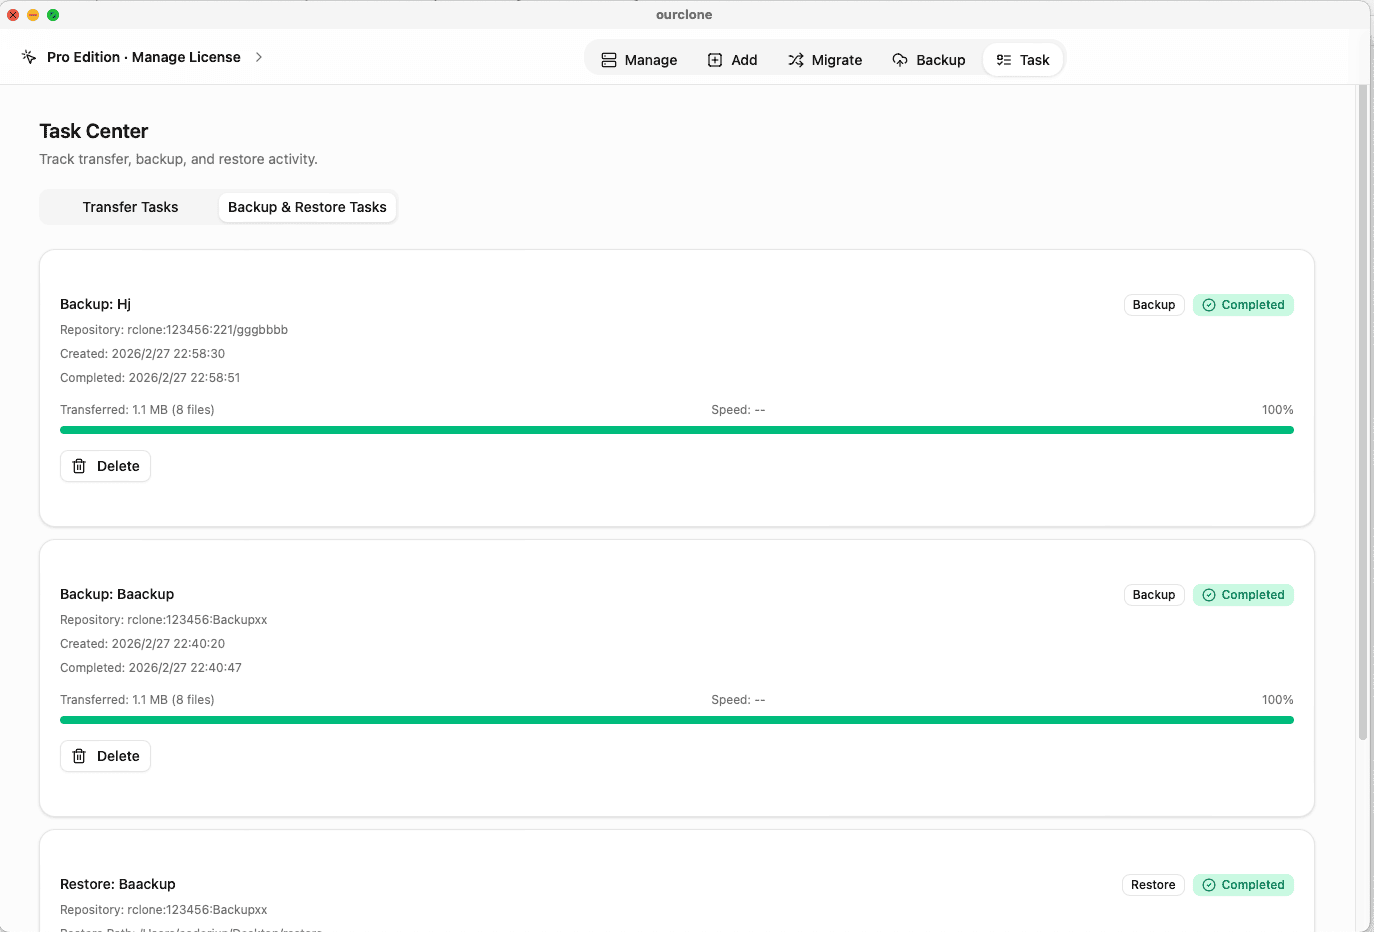Image resolution: width=1374 pixels, height=932 pixels.
Task: Click the Completed status badge on Baackup card
Action: click(1243, 595)
